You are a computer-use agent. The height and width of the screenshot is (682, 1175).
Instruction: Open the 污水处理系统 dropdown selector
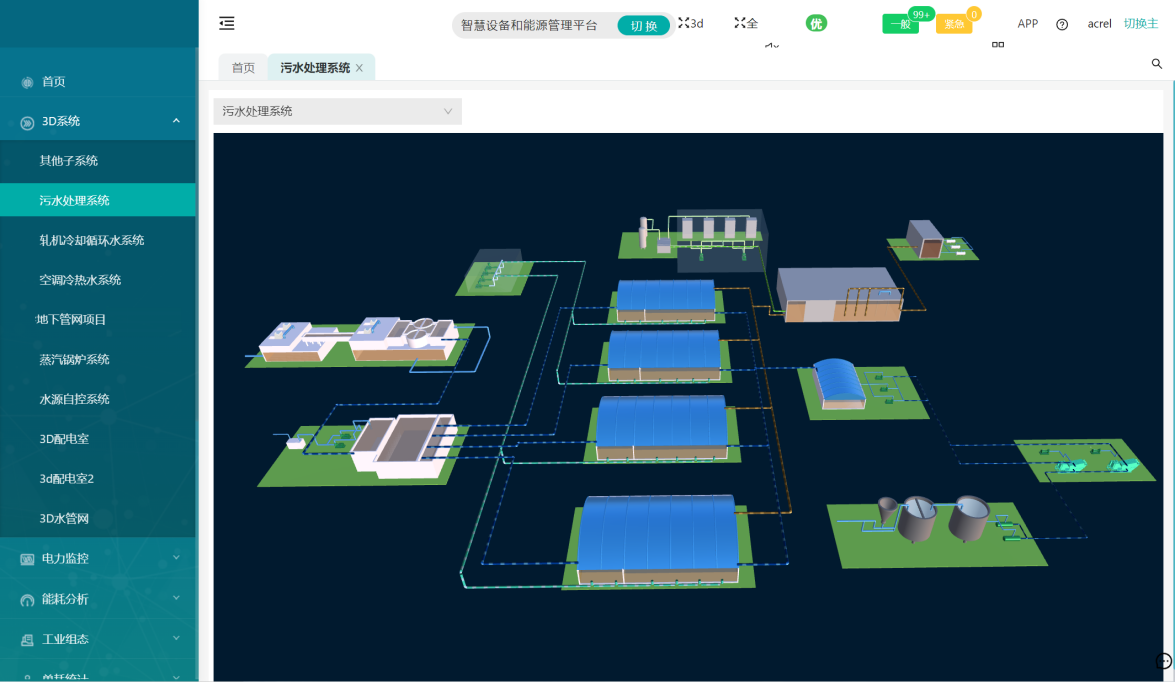[337, 111]
